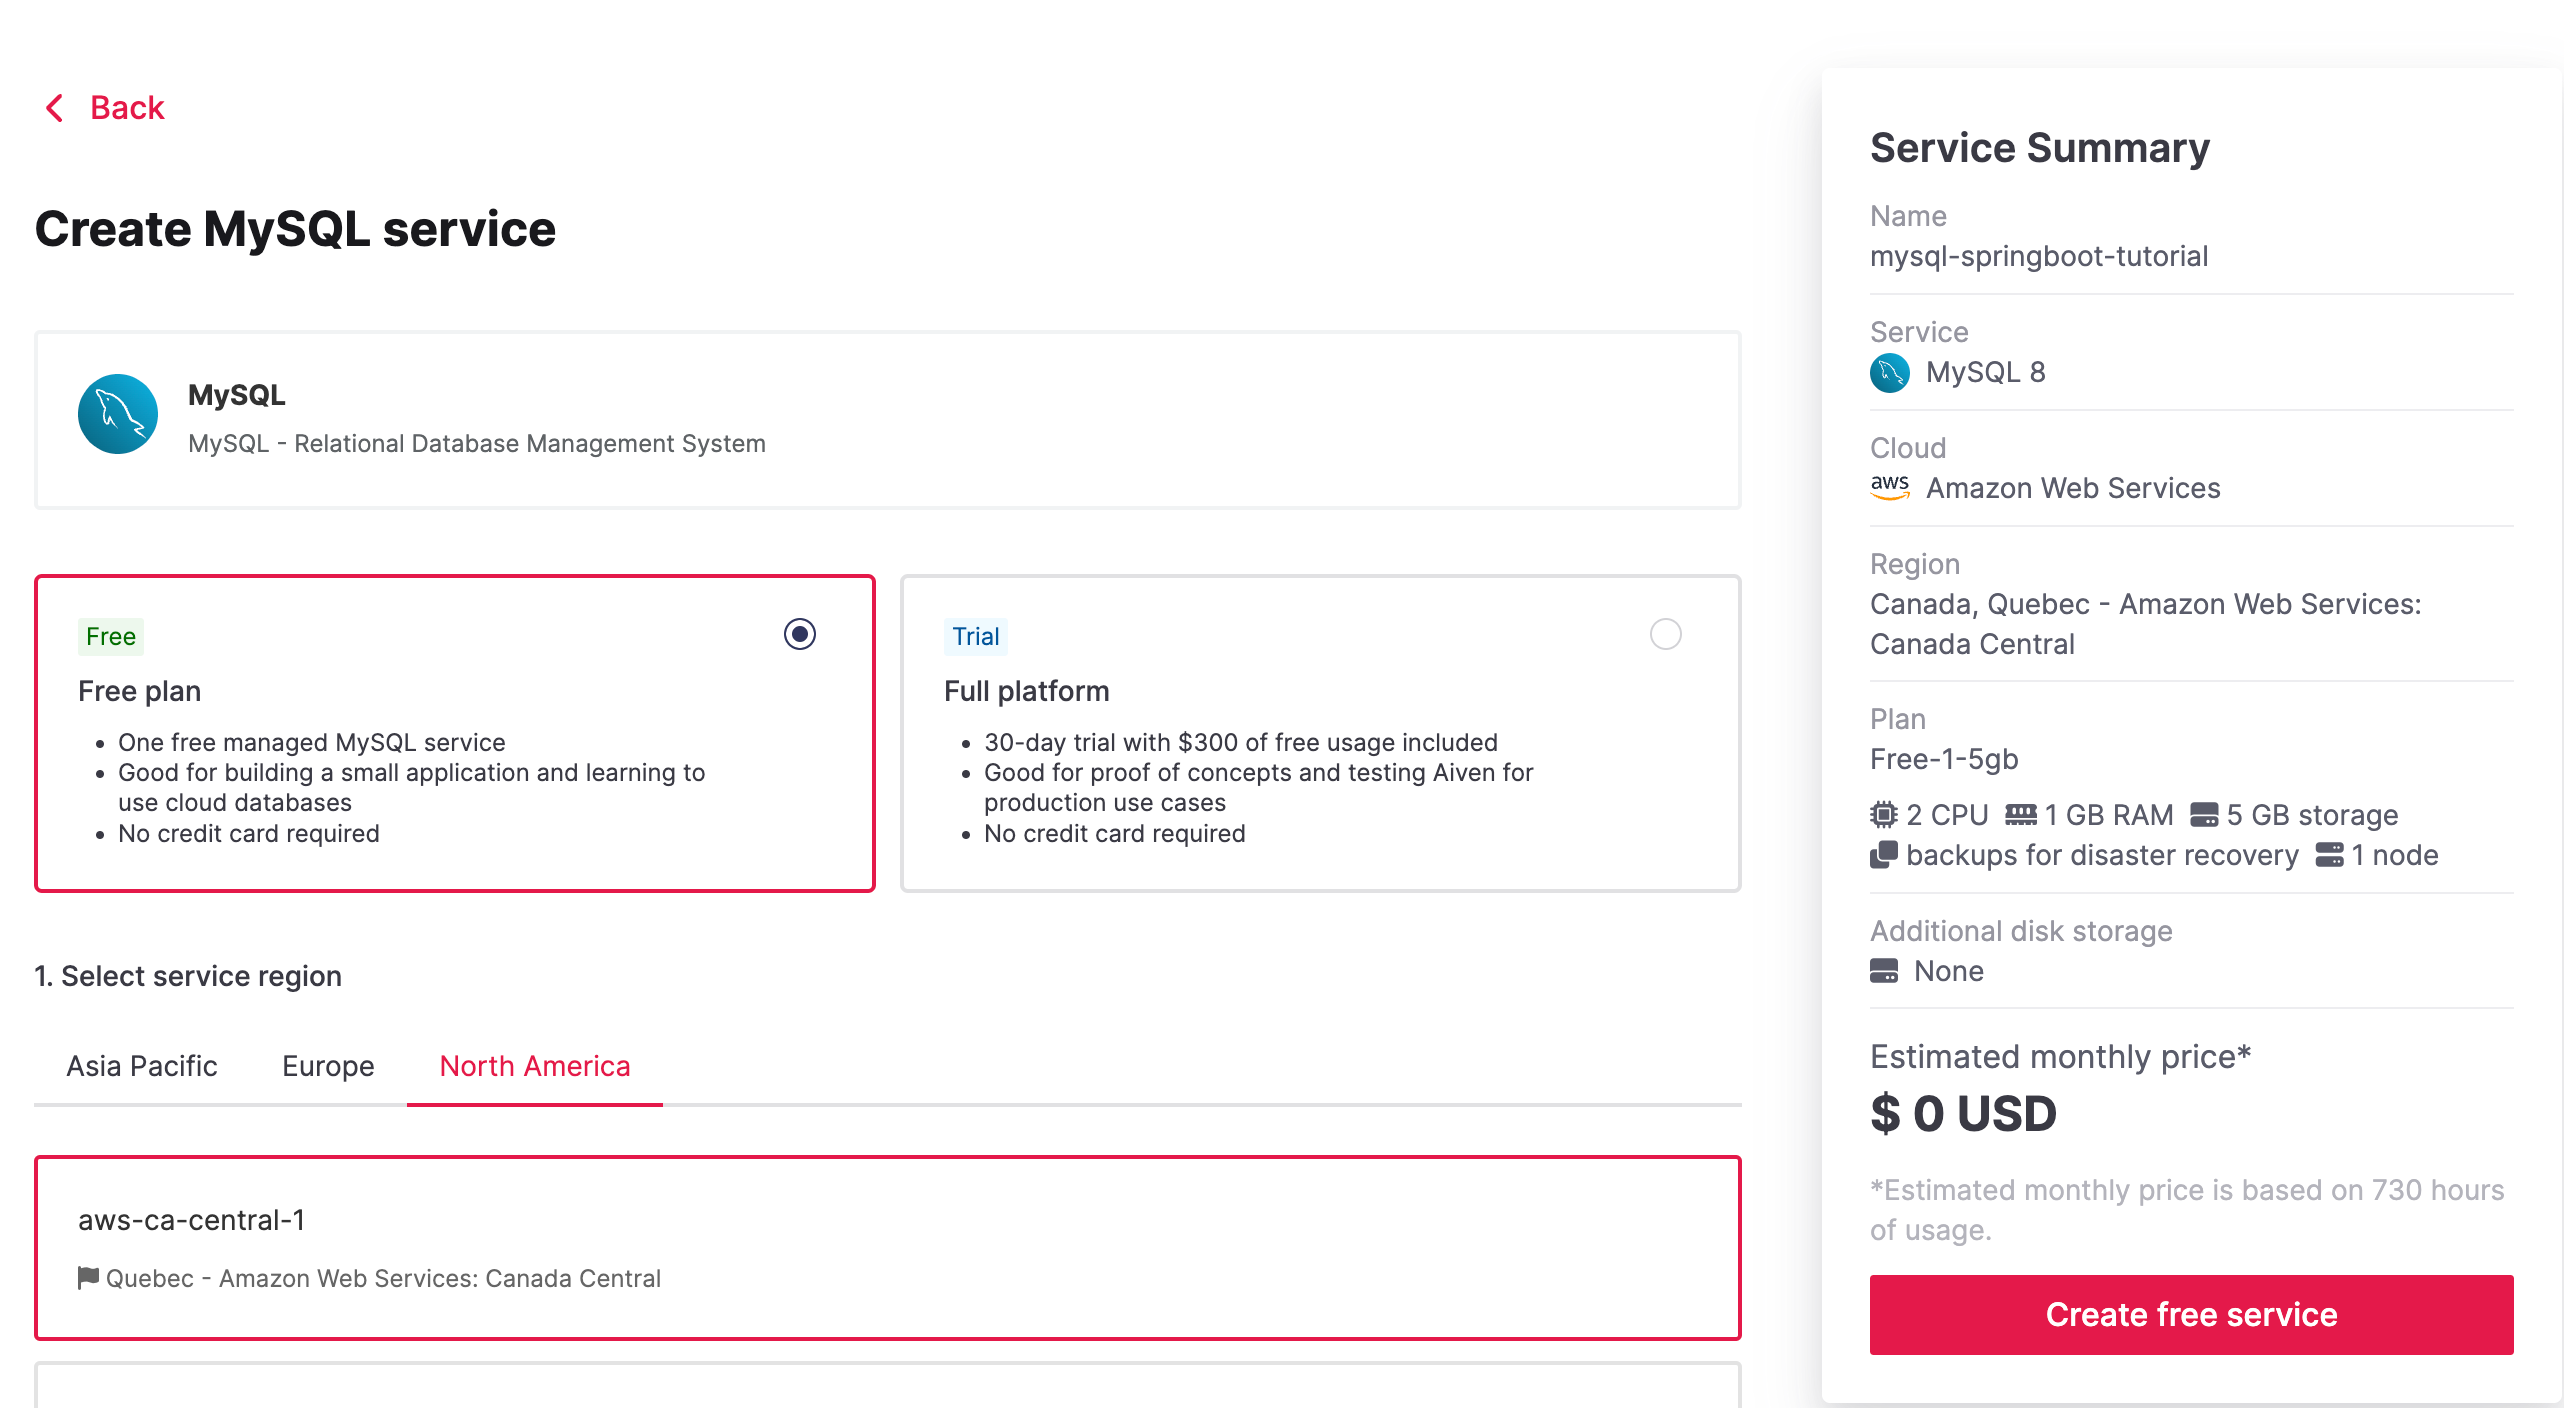Click the CPU chip icon next to 2 CPU
Viewport: 2564px width, 1408px height.
1884,815
